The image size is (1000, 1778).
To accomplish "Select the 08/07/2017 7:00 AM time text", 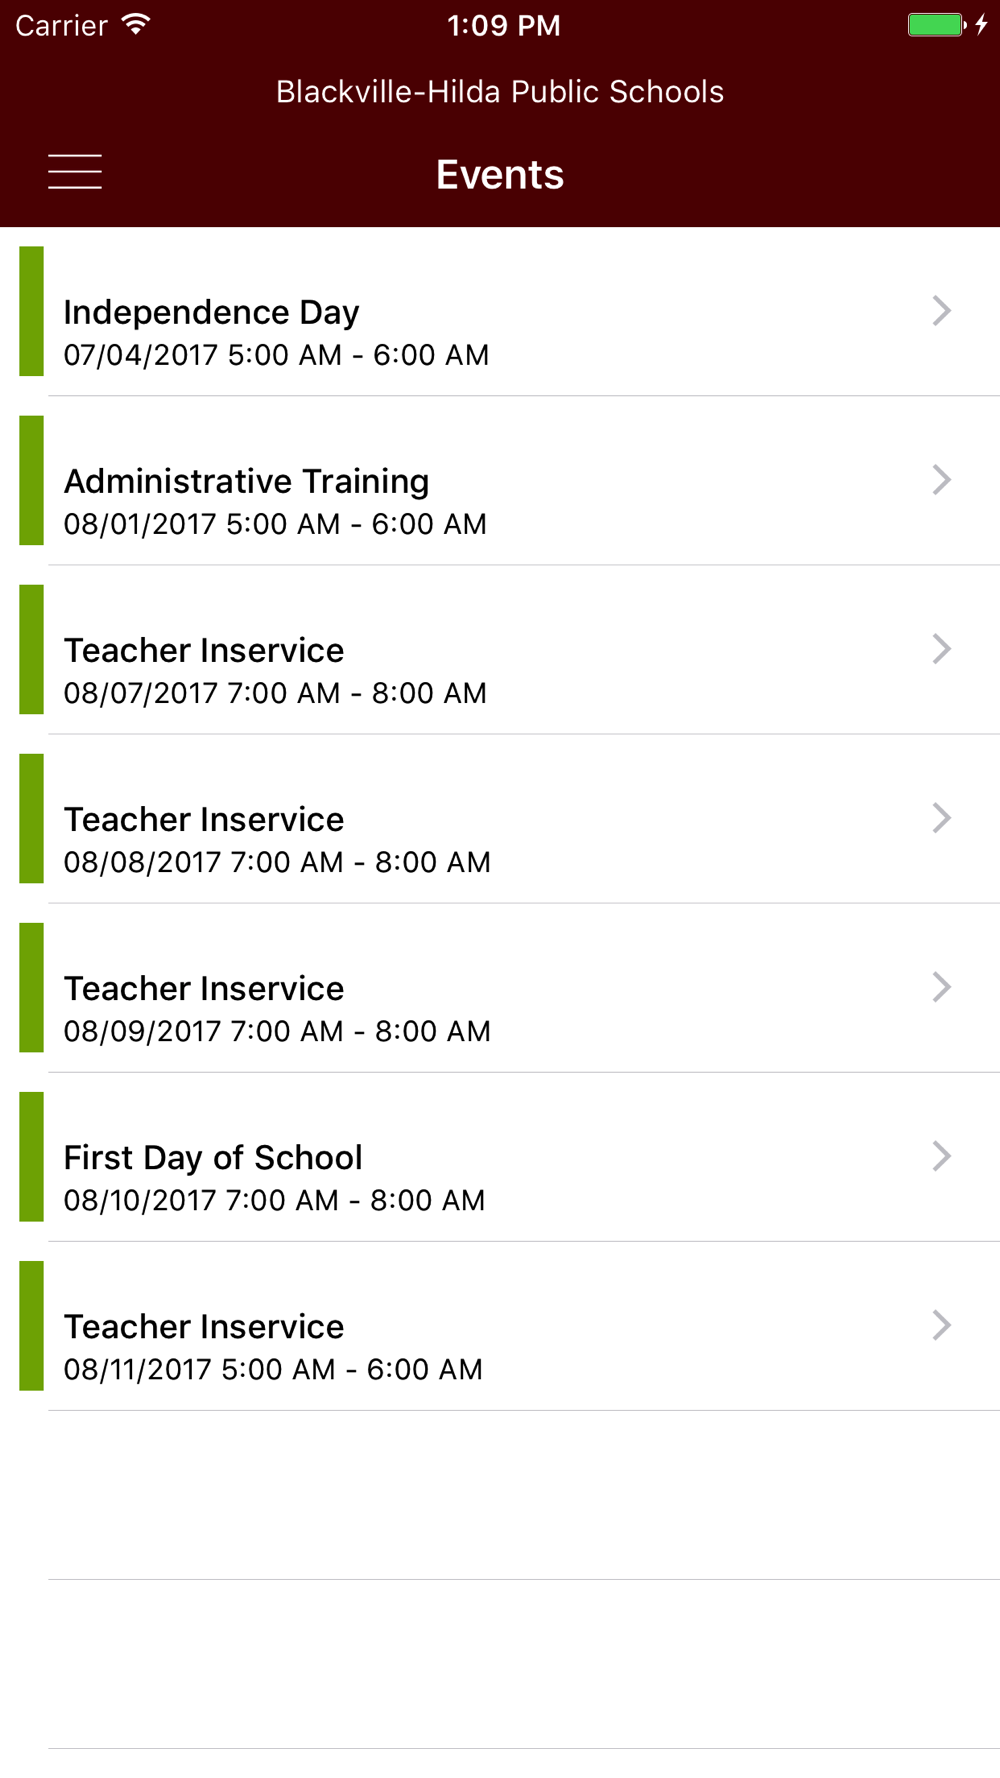I will (275, 693).
